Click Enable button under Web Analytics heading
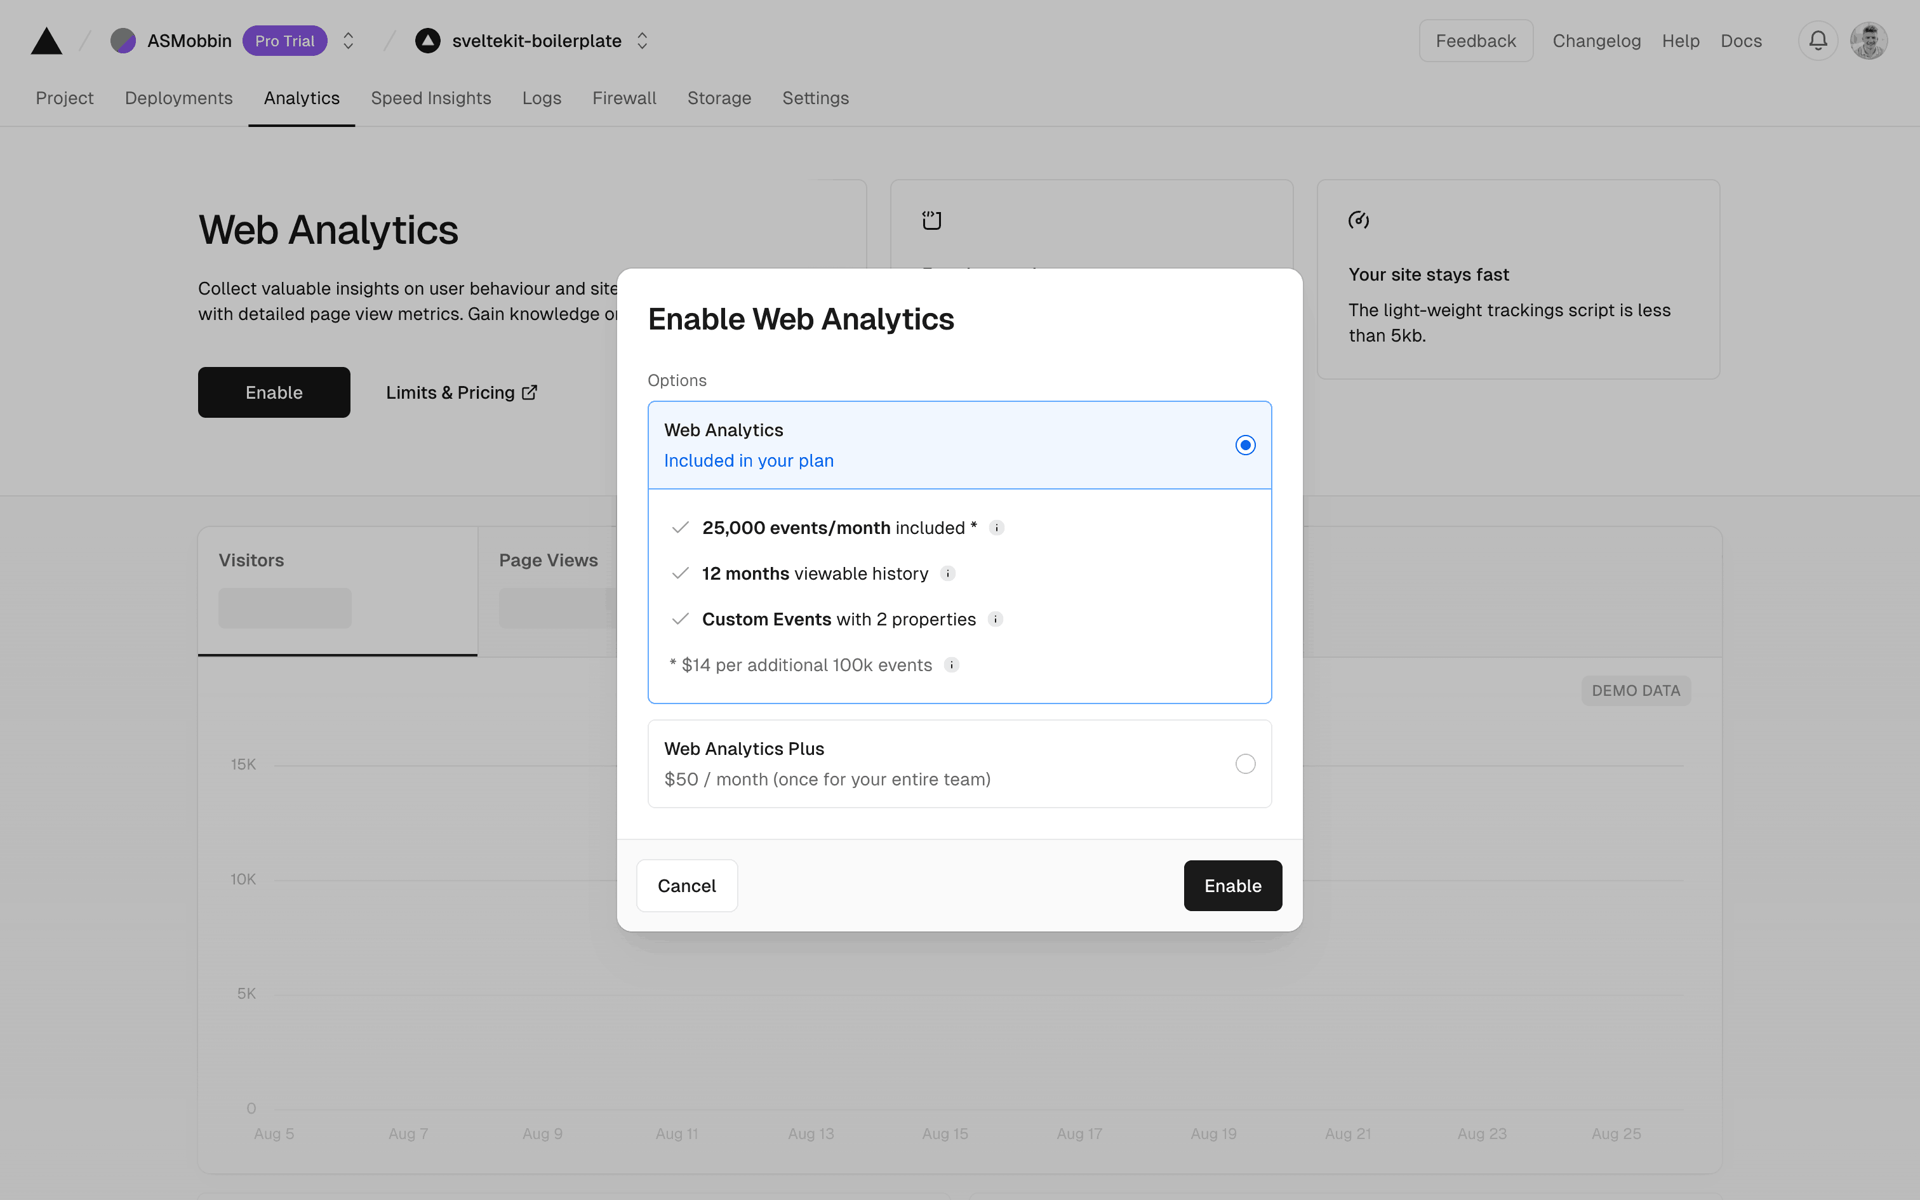The image size is (1920, 1200). (x=274, y=392)
